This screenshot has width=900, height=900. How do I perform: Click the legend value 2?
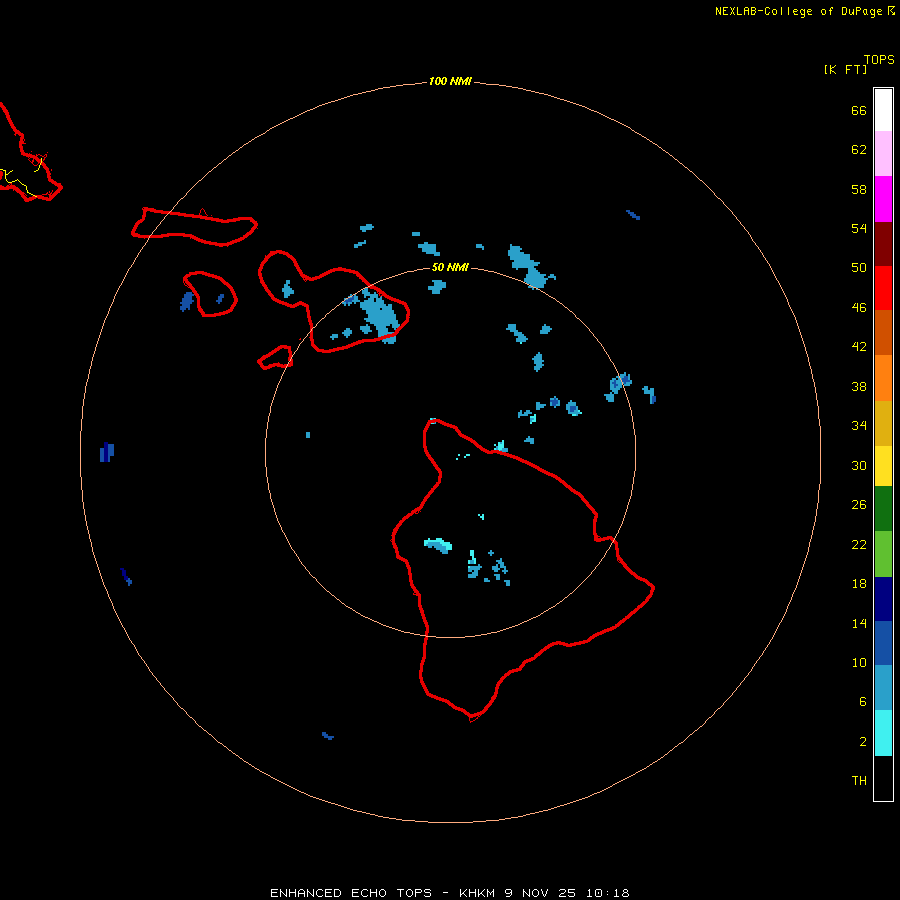point(863,742)
